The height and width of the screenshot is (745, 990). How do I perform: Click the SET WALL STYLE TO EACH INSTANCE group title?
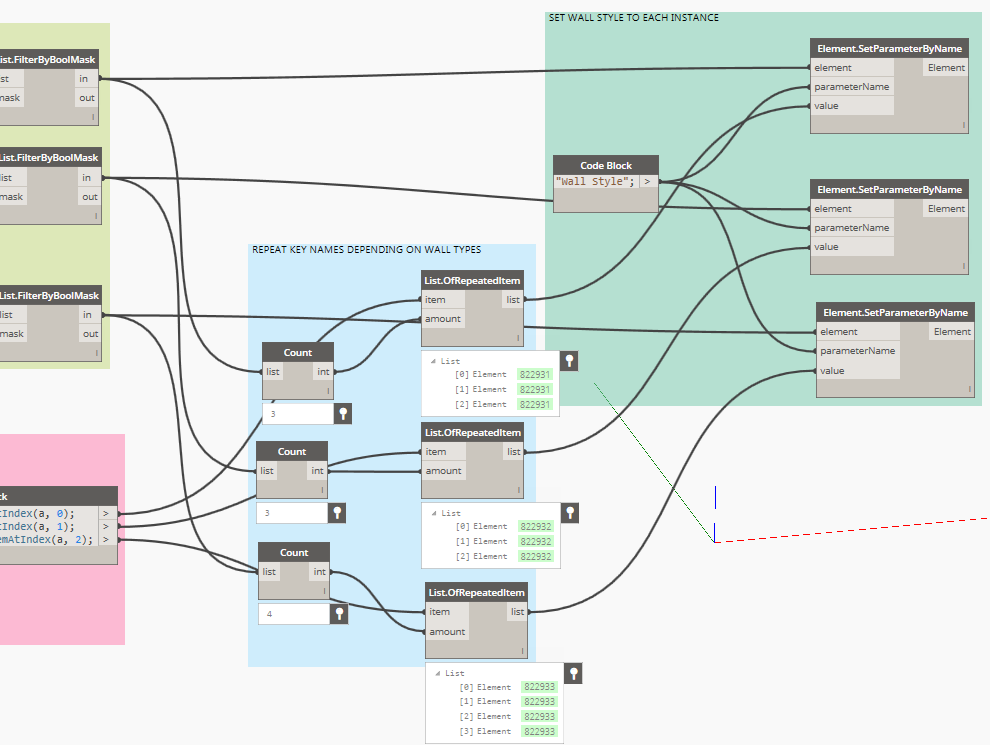(633, 18)
